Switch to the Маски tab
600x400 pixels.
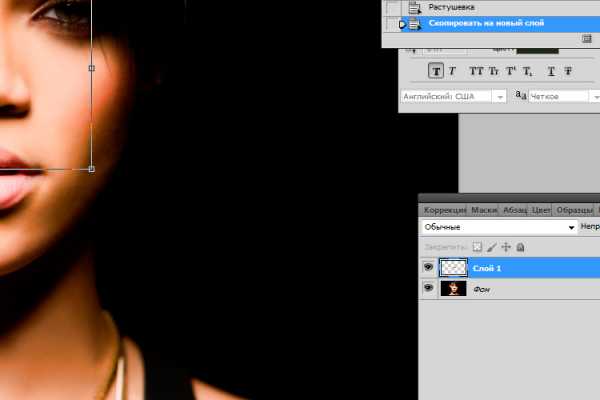click(x=483, y=210)
